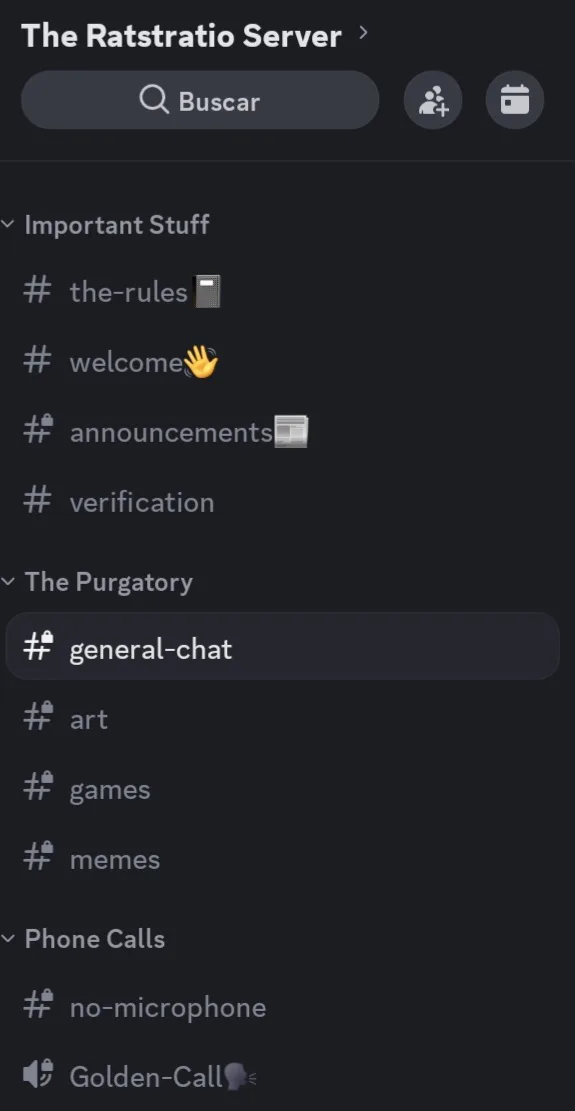Click the locked hash icon beside announcements
575x1111 pixels.
[38, 431]
